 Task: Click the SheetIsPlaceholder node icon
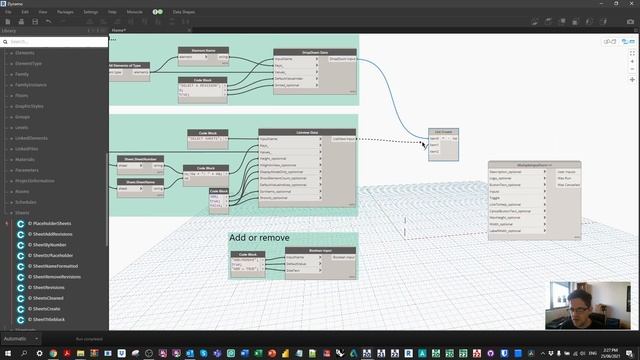click(20, 256)
